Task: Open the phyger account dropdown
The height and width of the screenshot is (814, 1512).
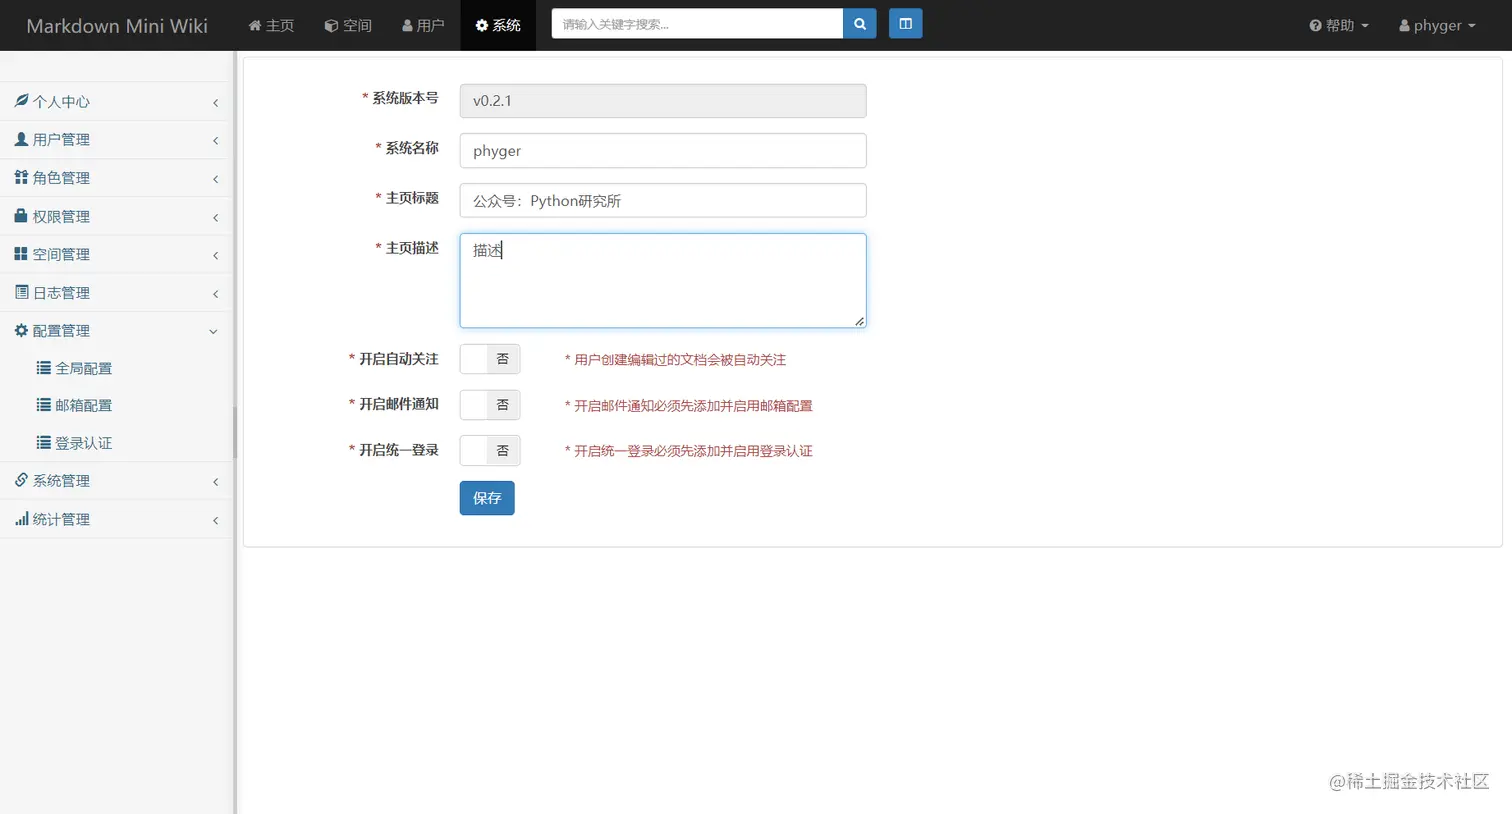Action: click(1437, 26)
